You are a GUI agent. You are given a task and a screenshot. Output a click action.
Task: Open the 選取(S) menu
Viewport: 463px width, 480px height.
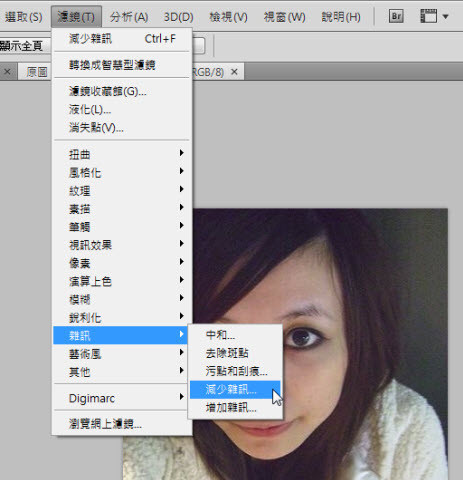coord(23,17)
